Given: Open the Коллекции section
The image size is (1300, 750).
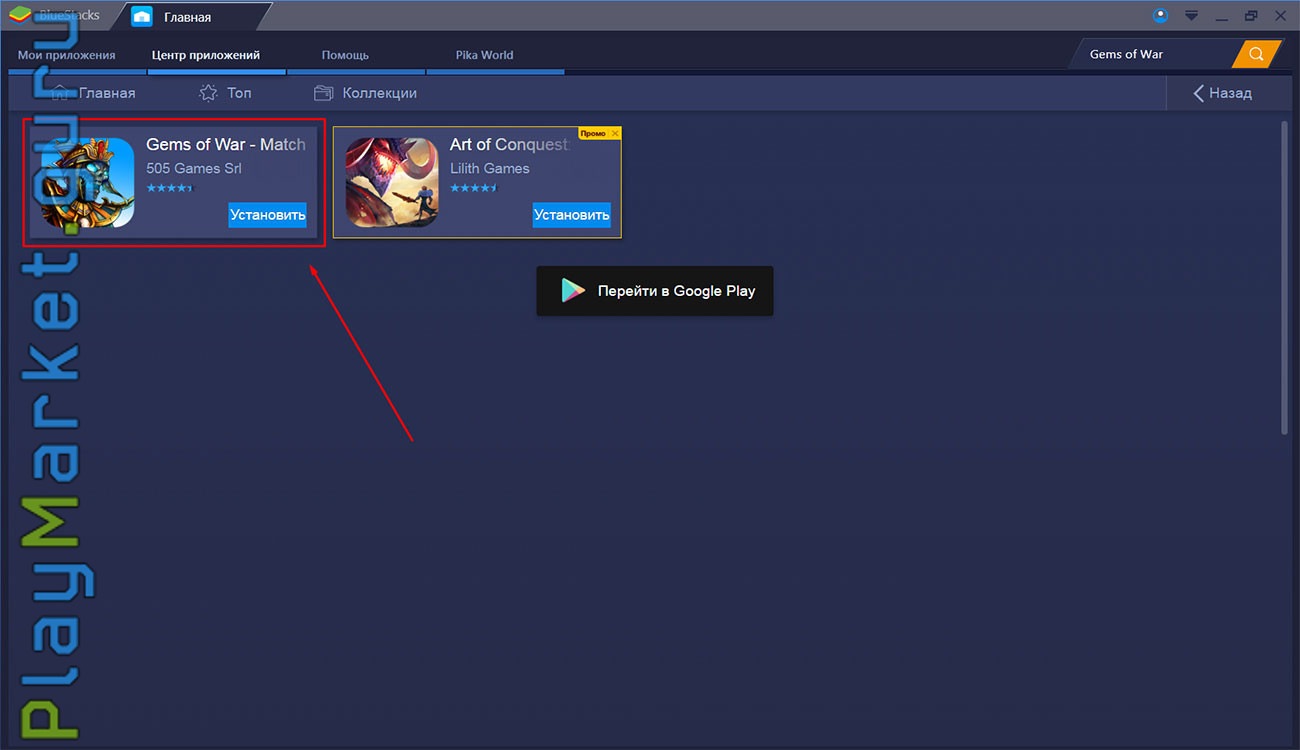Looking at the screenshot, I should 365,93.
